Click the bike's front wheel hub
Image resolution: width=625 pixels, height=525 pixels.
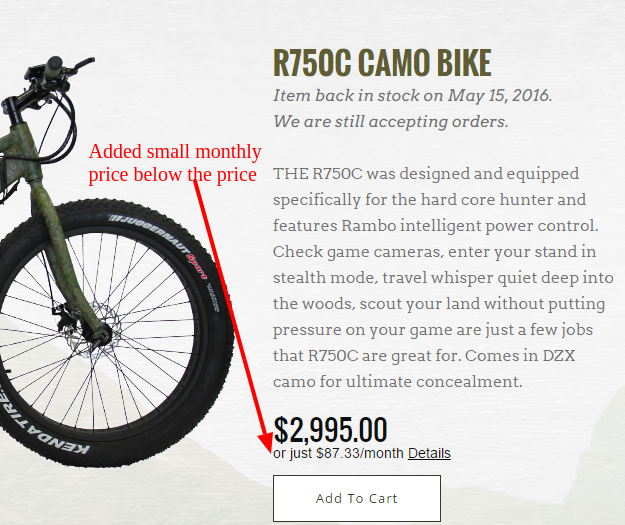(101, 334)
